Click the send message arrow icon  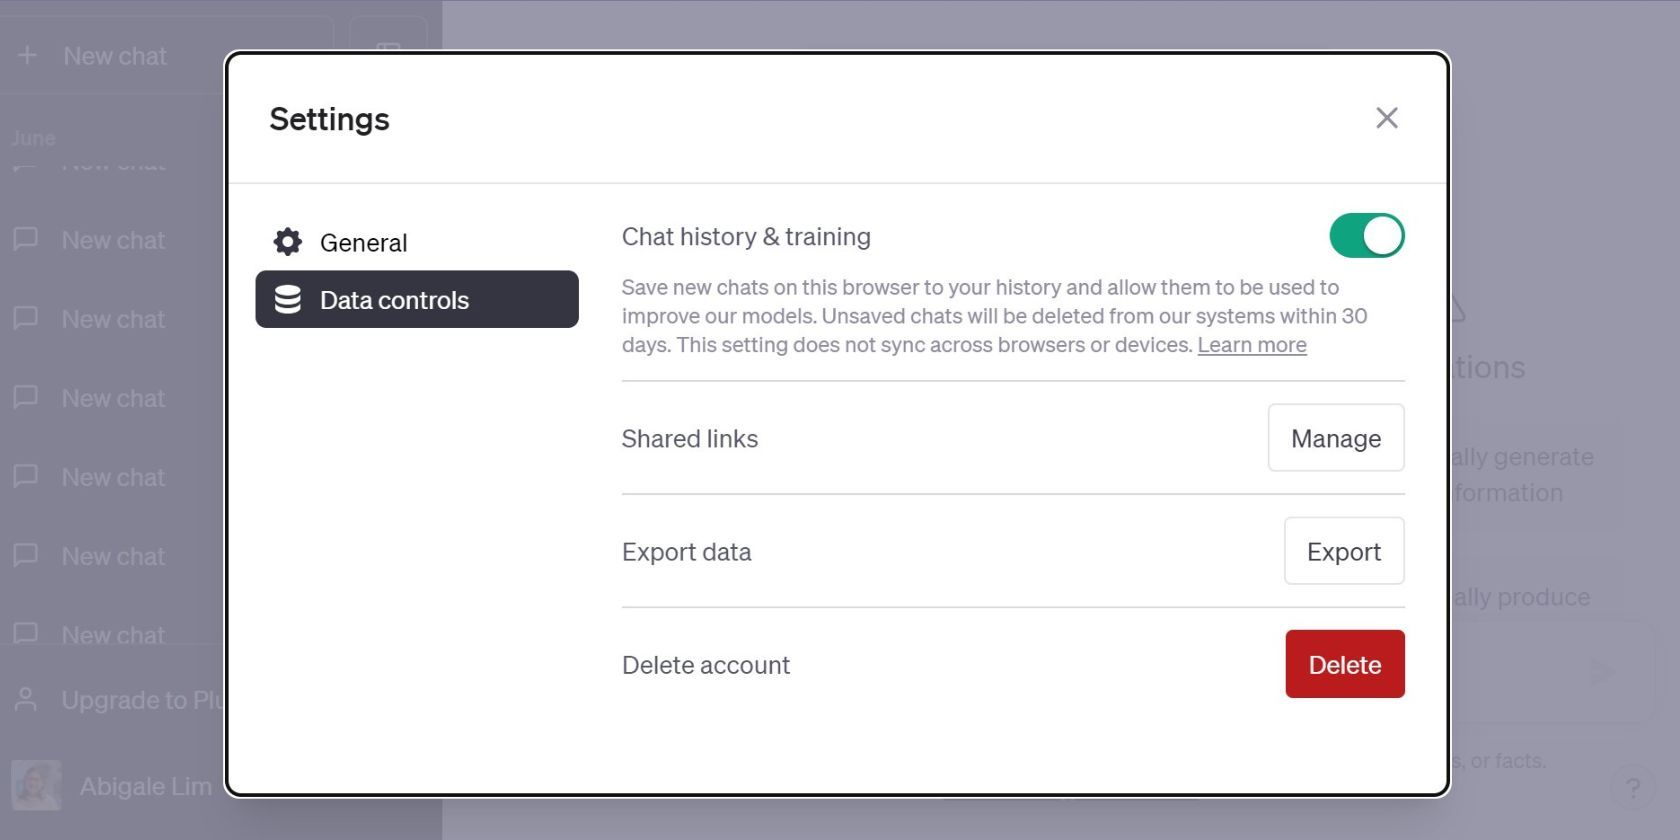[1602, 671]
